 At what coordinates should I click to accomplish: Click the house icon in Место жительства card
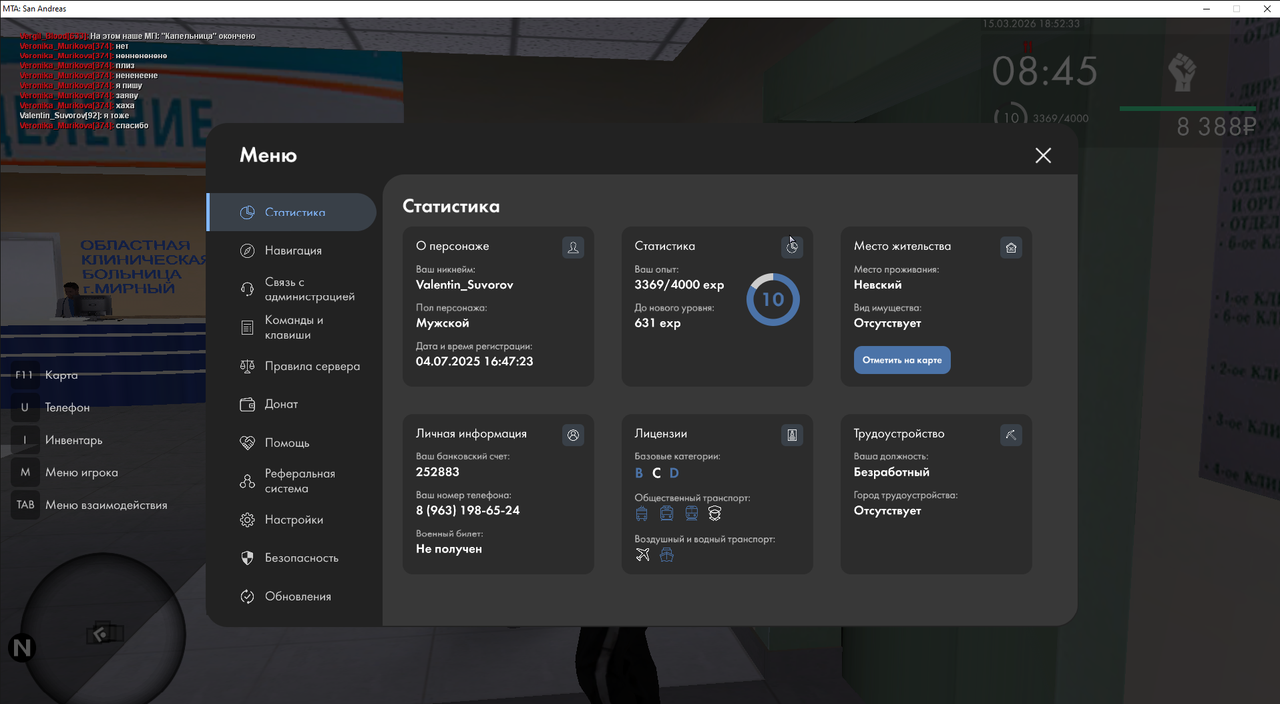click(x=1011, y=247)
